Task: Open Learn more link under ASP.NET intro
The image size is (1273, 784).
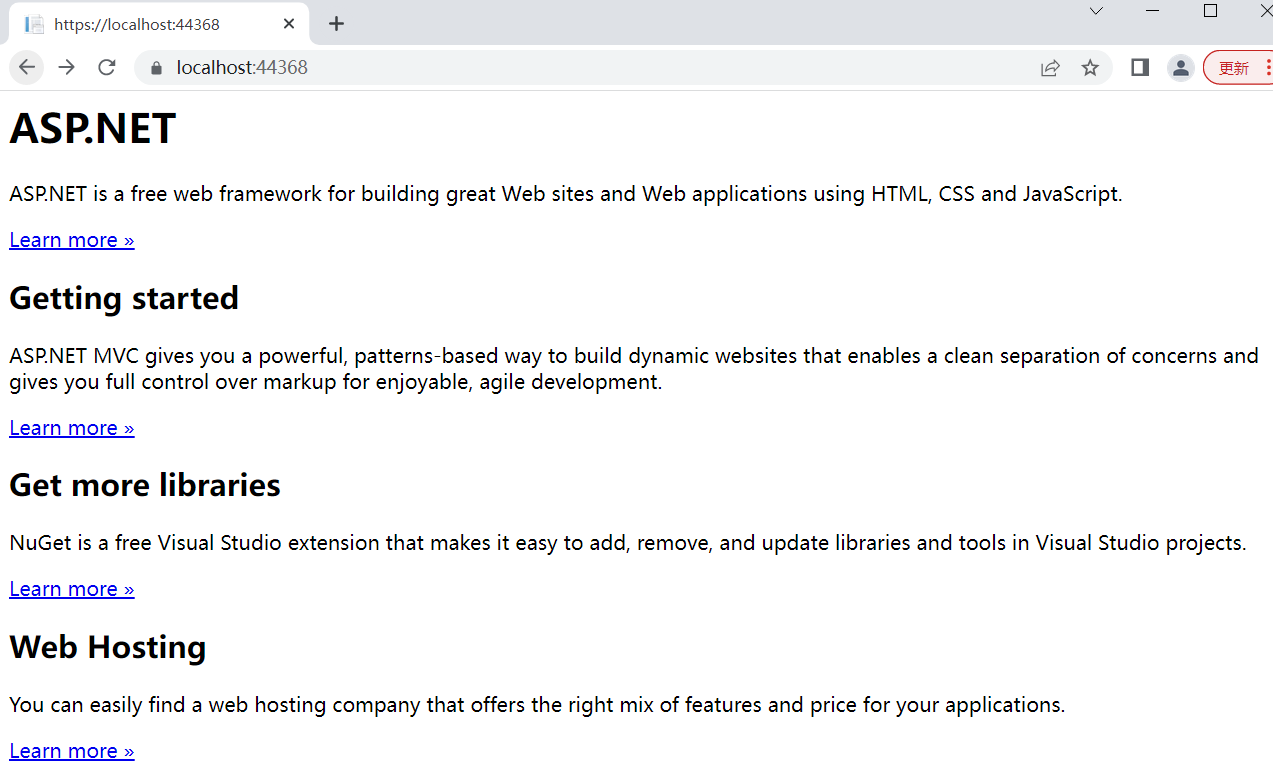Action: pos(72,240)
